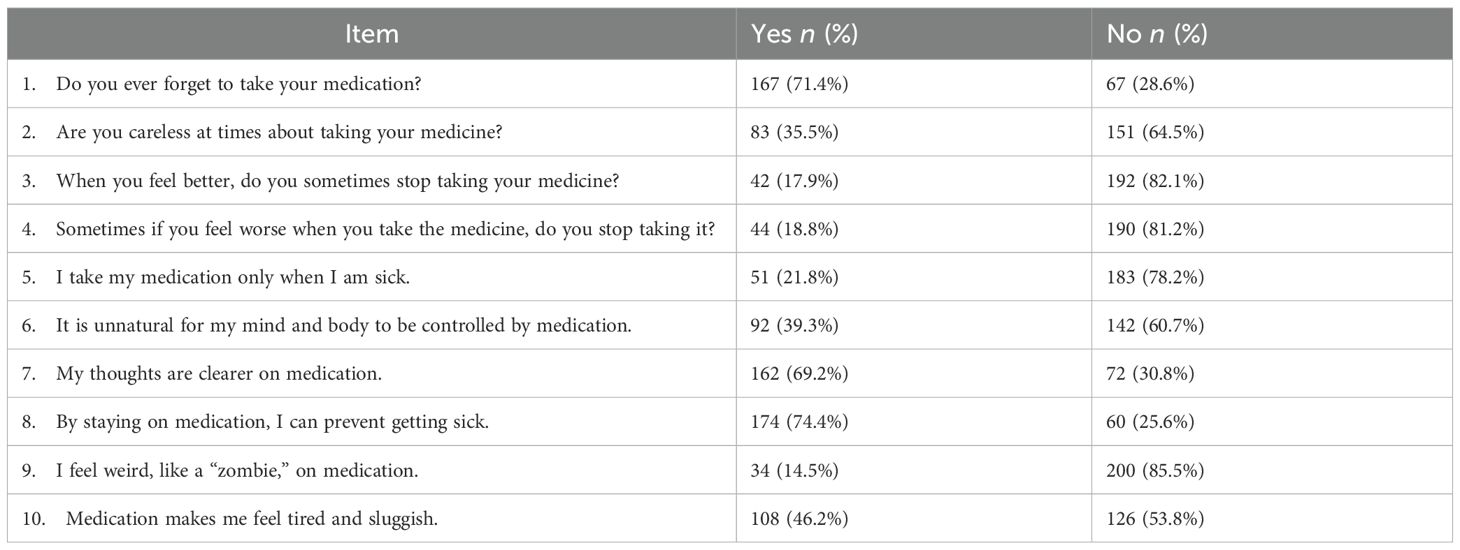Click the "Item" column header
The width and height of the screenshot is (1460, 550).
pyautogui.click(x=371, y=34)
